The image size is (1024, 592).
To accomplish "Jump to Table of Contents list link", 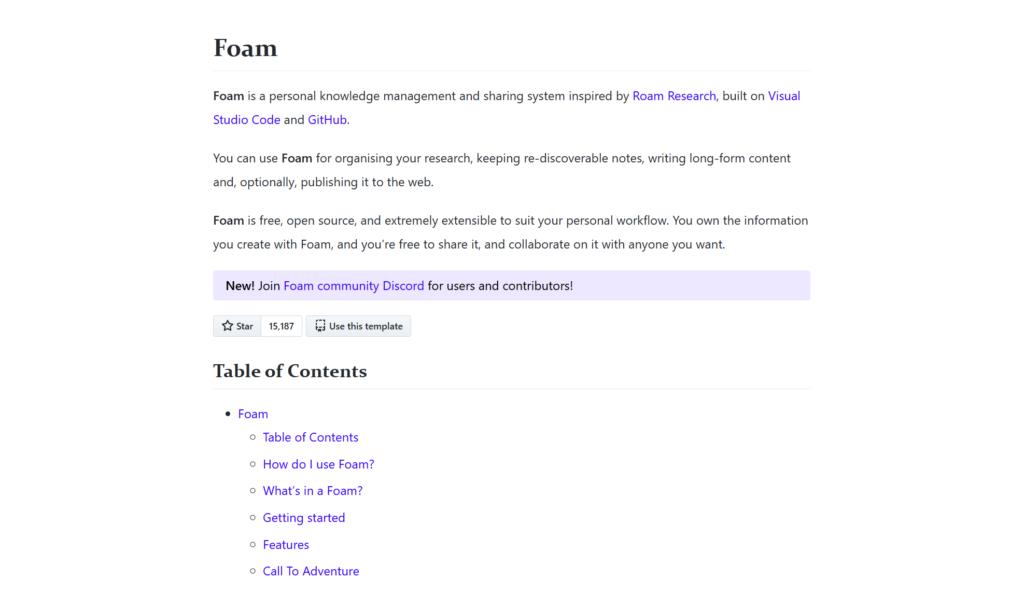I will tap(310, 437).
